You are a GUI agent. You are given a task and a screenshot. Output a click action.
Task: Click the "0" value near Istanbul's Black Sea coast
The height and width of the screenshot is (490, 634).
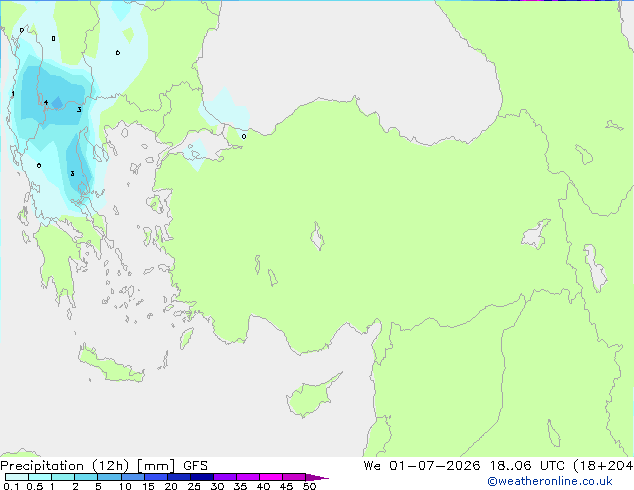(x=244, y=137)
